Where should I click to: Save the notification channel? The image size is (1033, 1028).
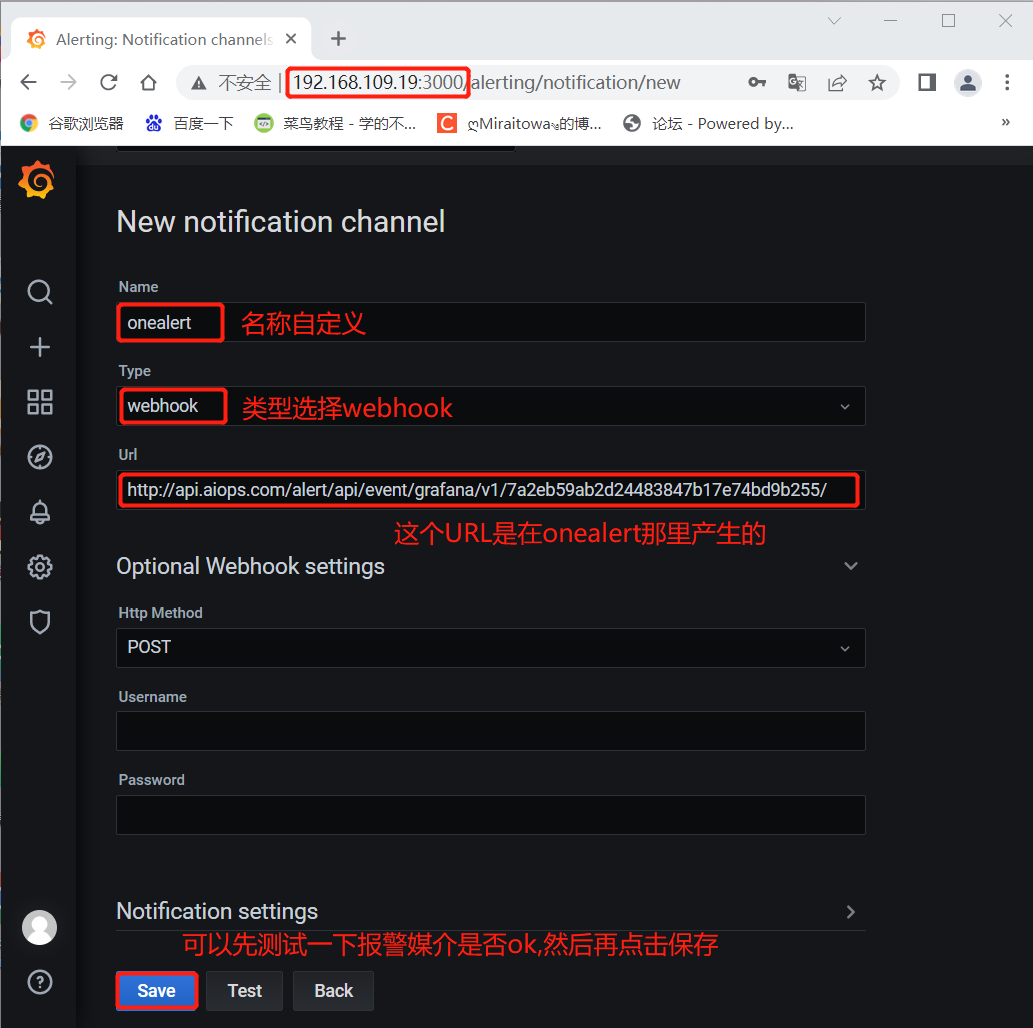click(x=157, y=990)
